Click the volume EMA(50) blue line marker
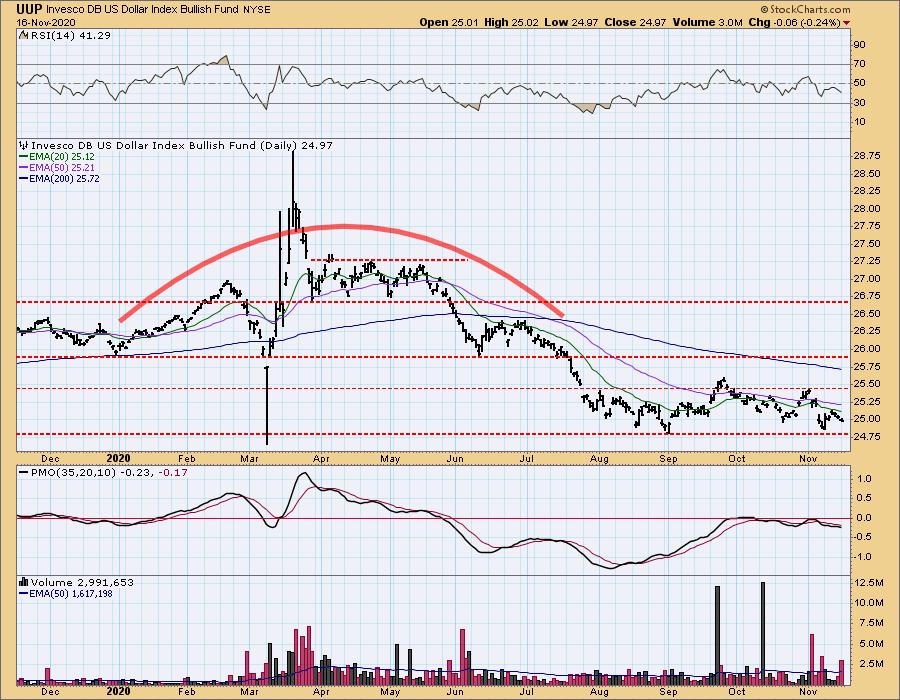 click(24, 594)
